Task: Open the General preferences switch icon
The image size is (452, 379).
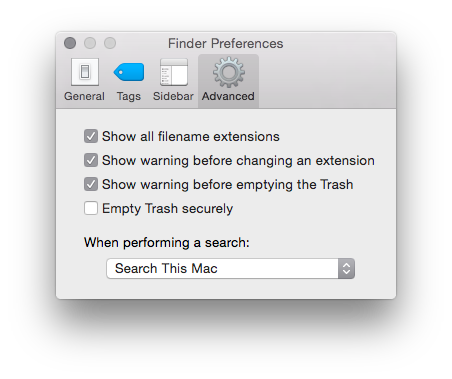Action: 85,72
